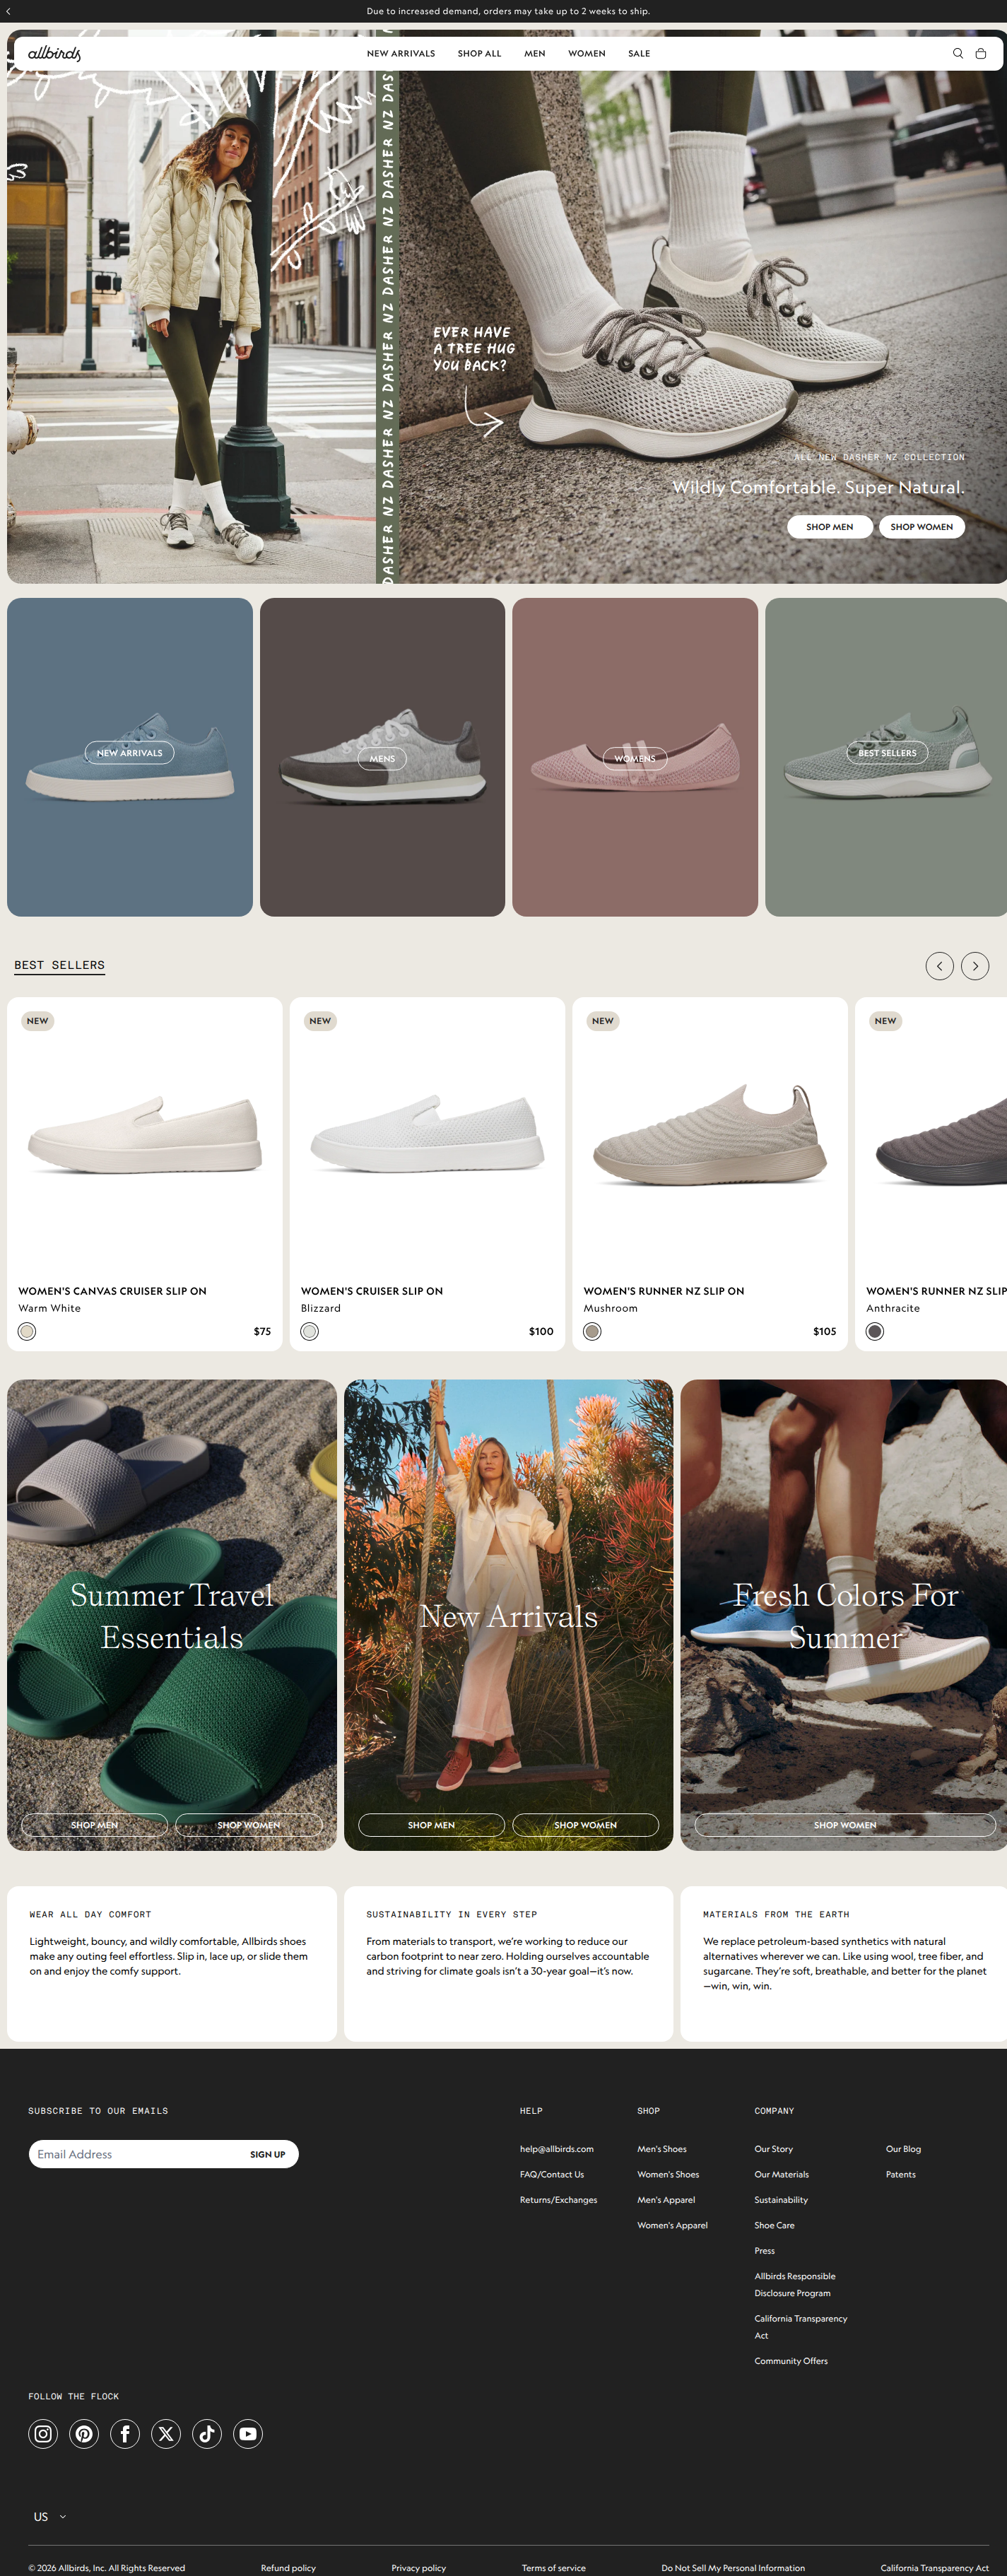Image resolution: width=1007 pixels, height=2576 pixels.
Task: Open Sale nav menu item
Action: click(639, 53)
